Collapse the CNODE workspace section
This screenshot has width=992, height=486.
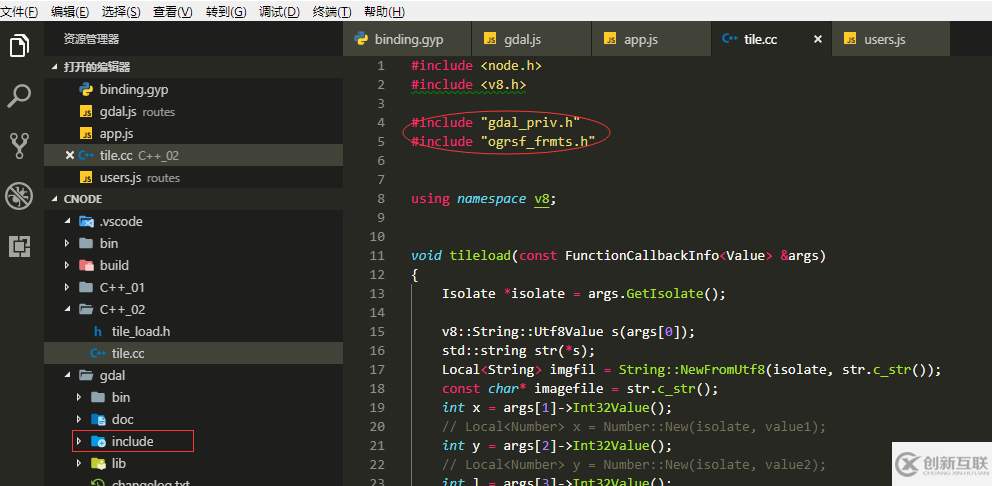click(x=55, y=199)
